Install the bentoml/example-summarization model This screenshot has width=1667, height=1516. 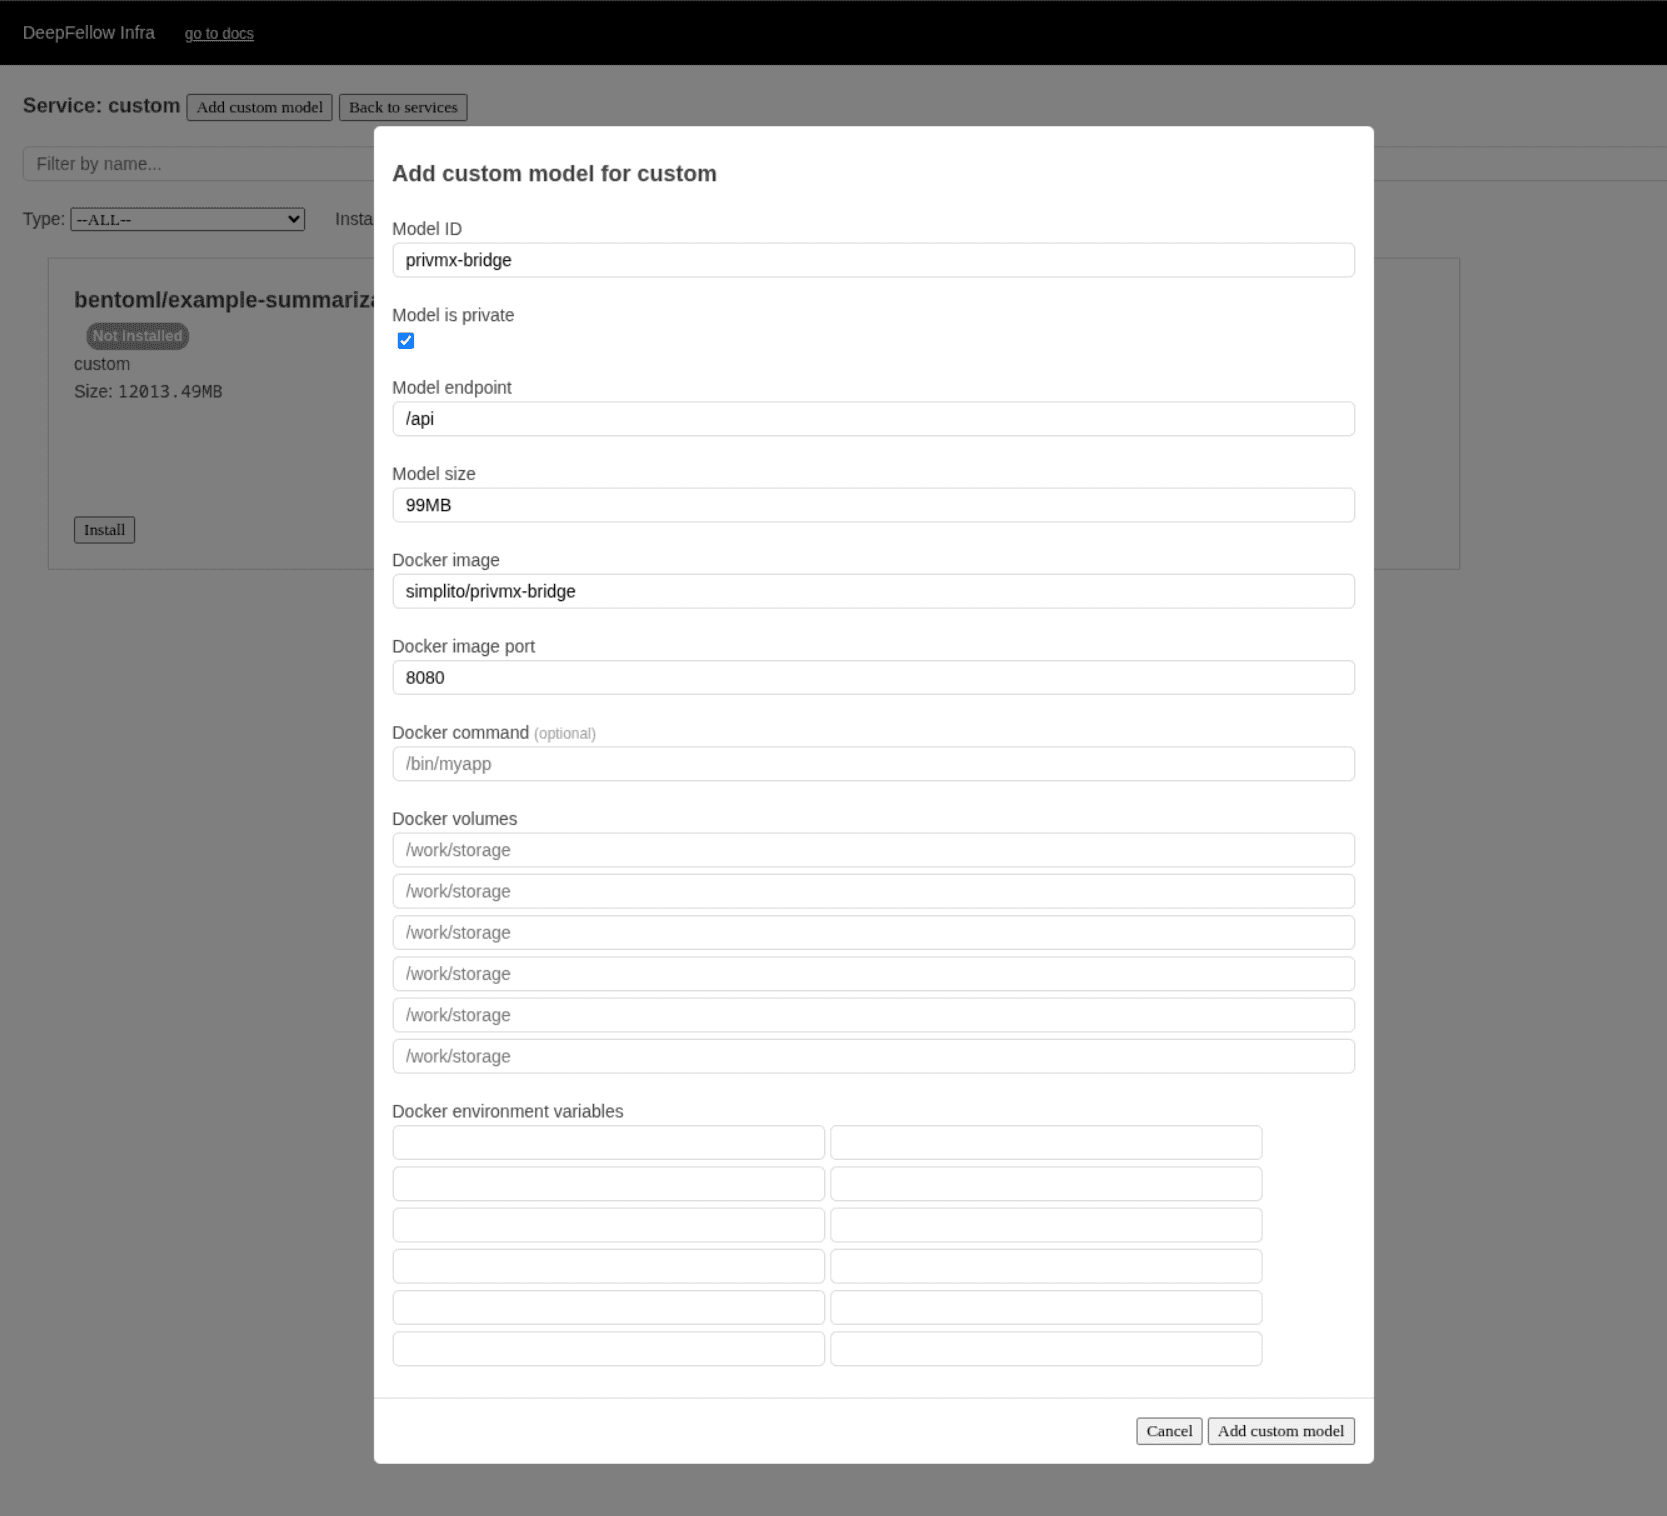coord(104,530)
